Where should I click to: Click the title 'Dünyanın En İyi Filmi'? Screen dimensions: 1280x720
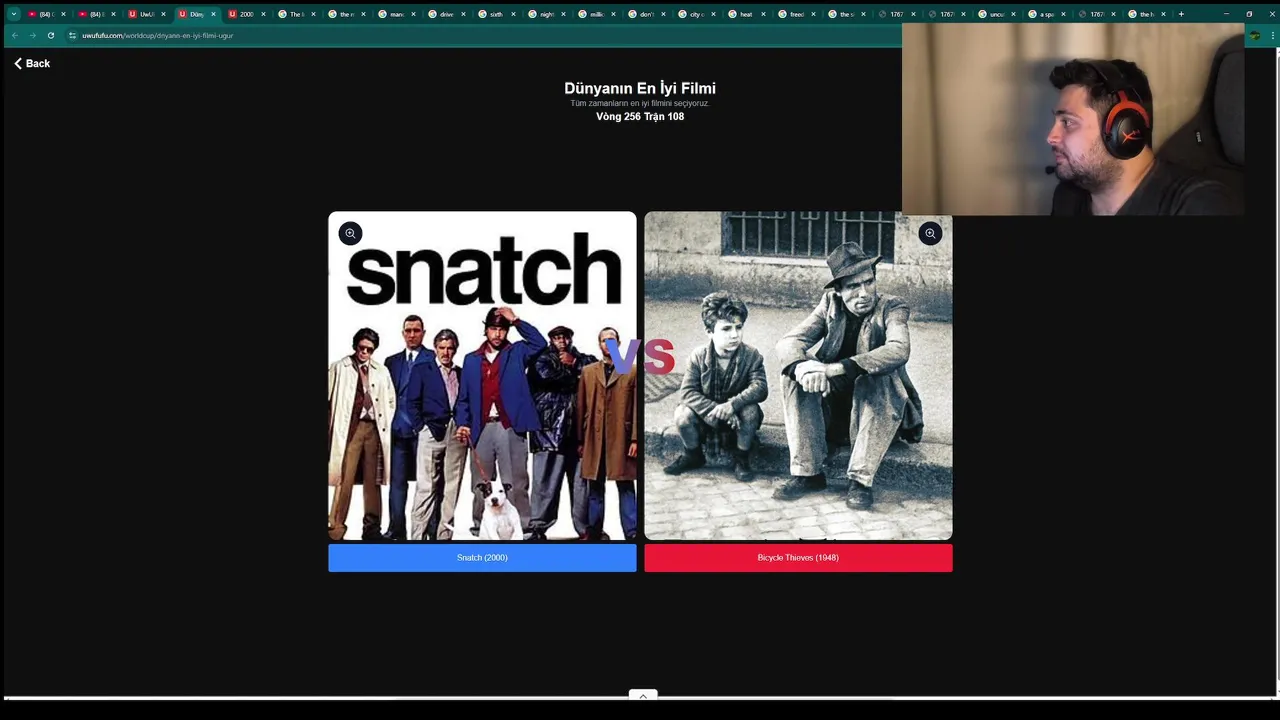(640, 88)
